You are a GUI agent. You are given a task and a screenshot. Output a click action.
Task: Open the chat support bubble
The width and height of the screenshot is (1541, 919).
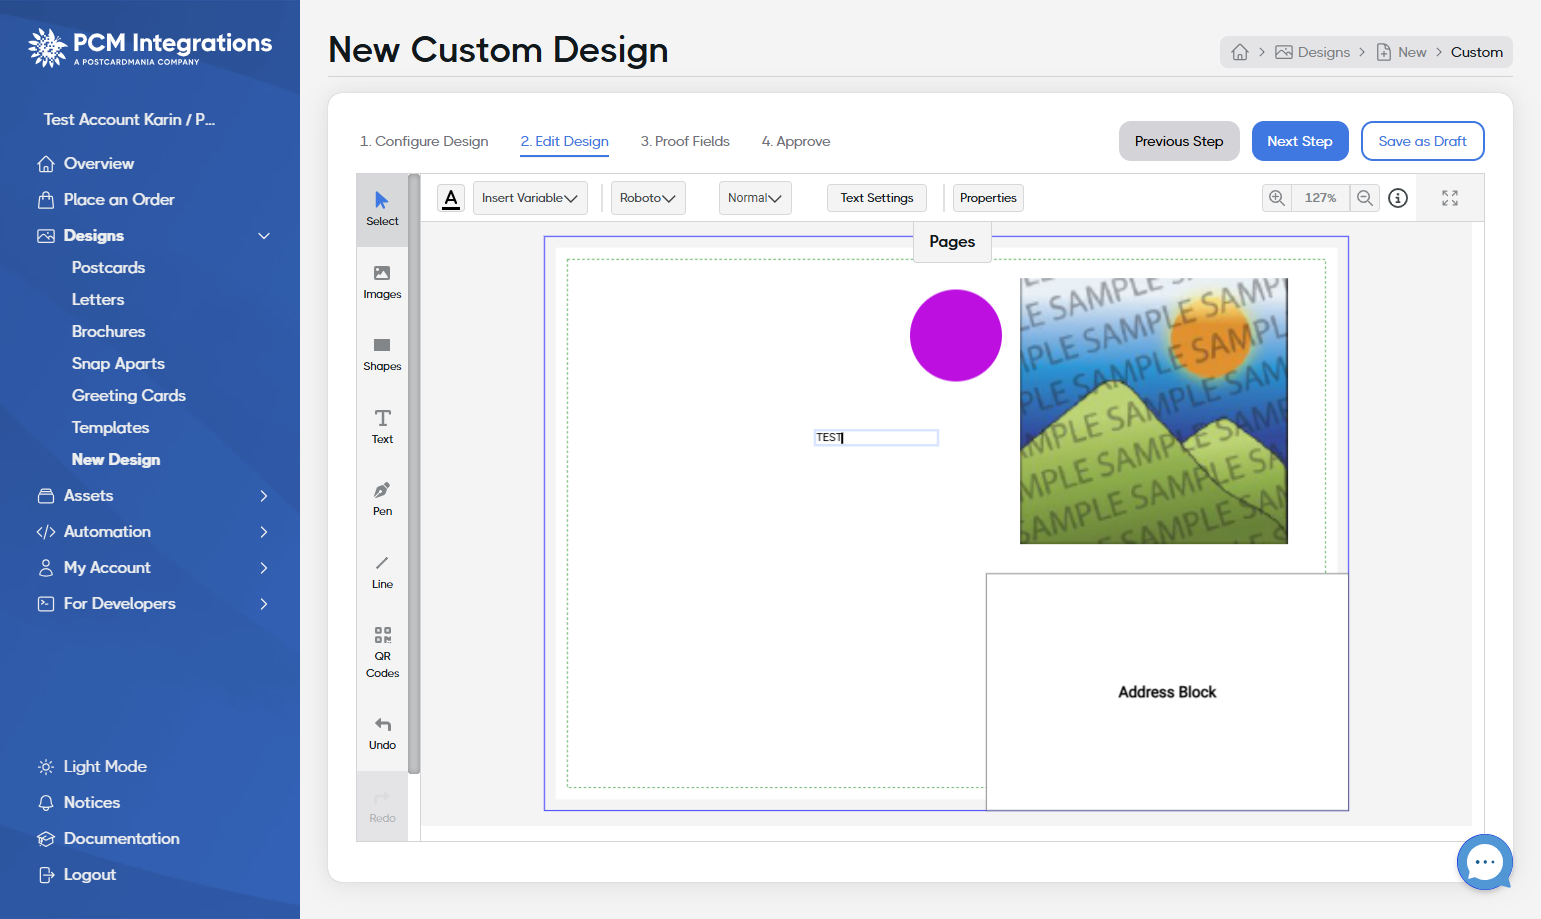click(1485, 862)
